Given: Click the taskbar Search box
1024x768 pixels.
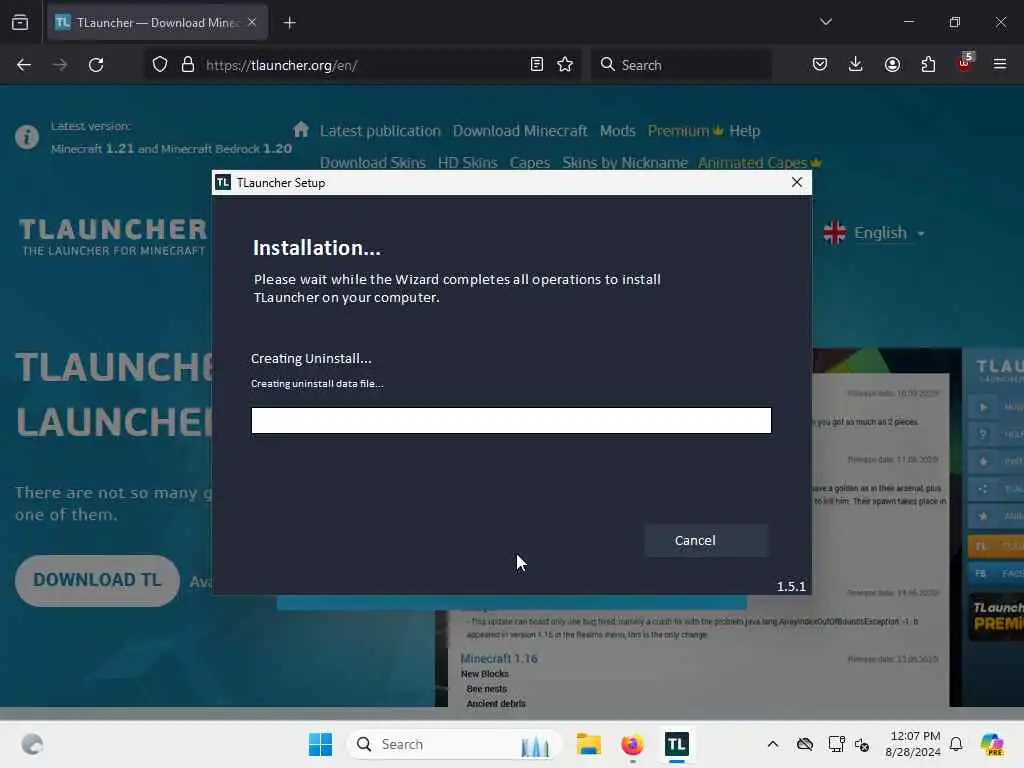Looking at the screenshot, I should click(x=455, y=744).
